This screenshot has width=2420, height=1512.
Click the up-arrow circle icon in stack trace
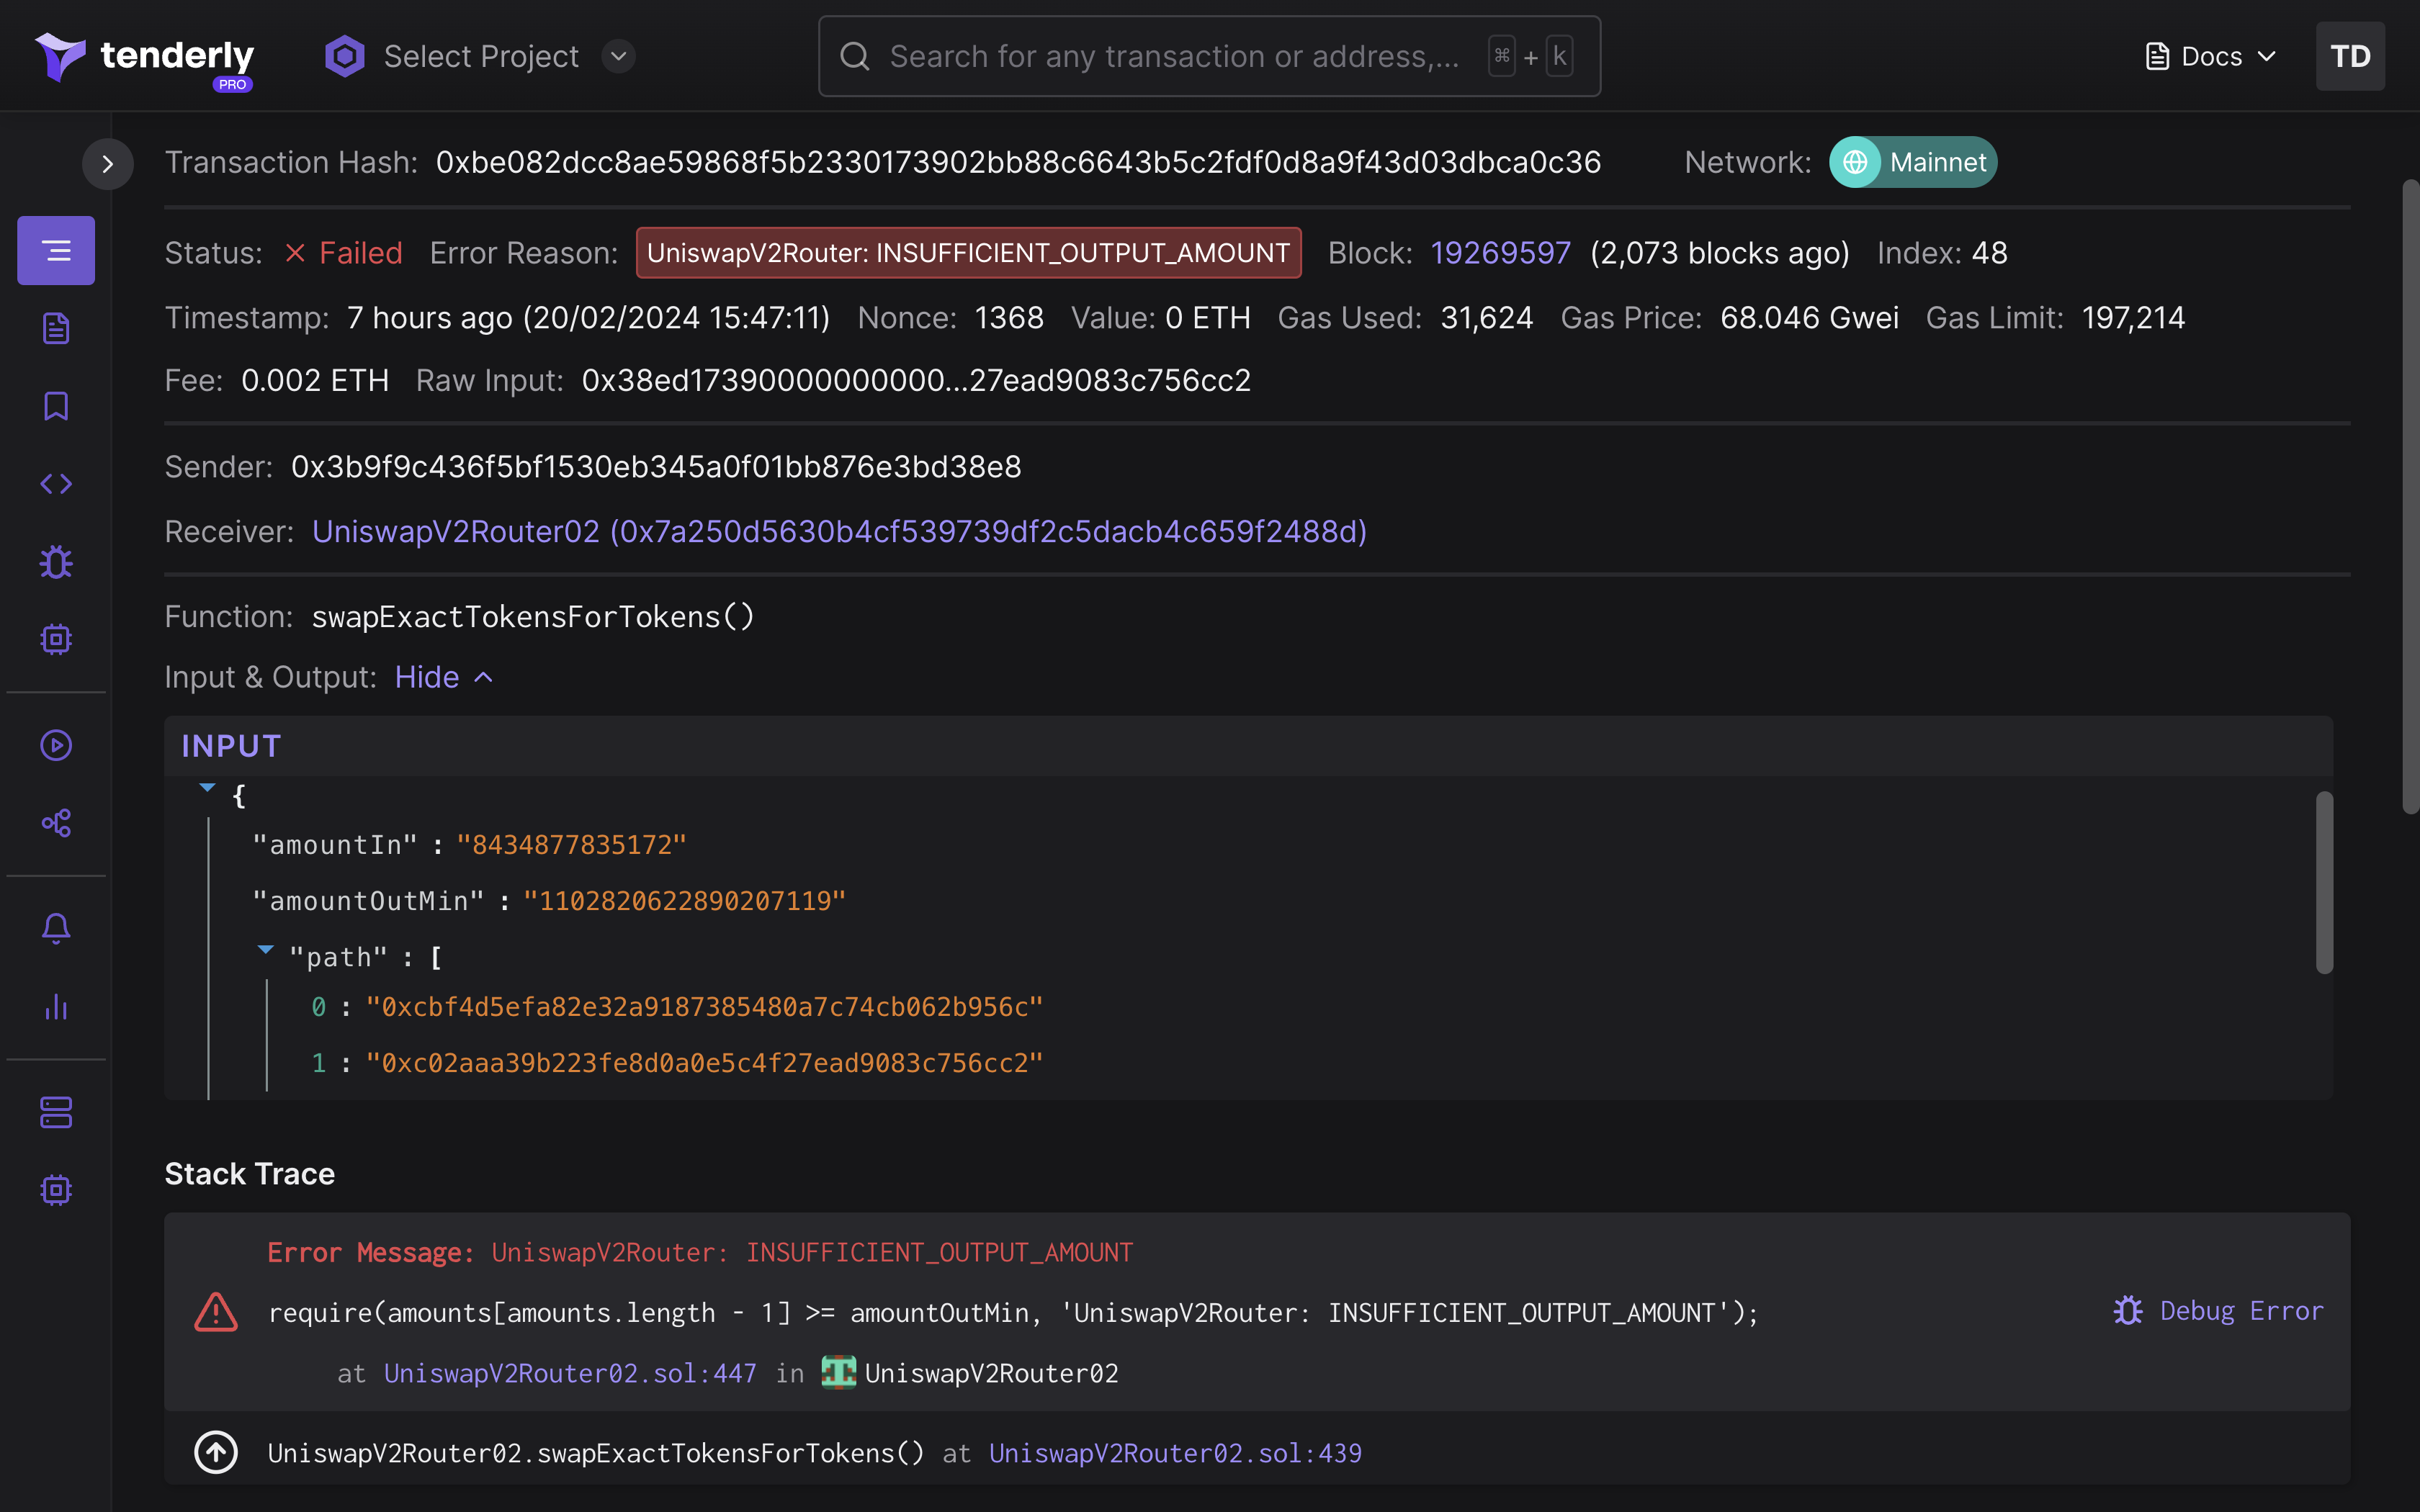(216, 1452)
